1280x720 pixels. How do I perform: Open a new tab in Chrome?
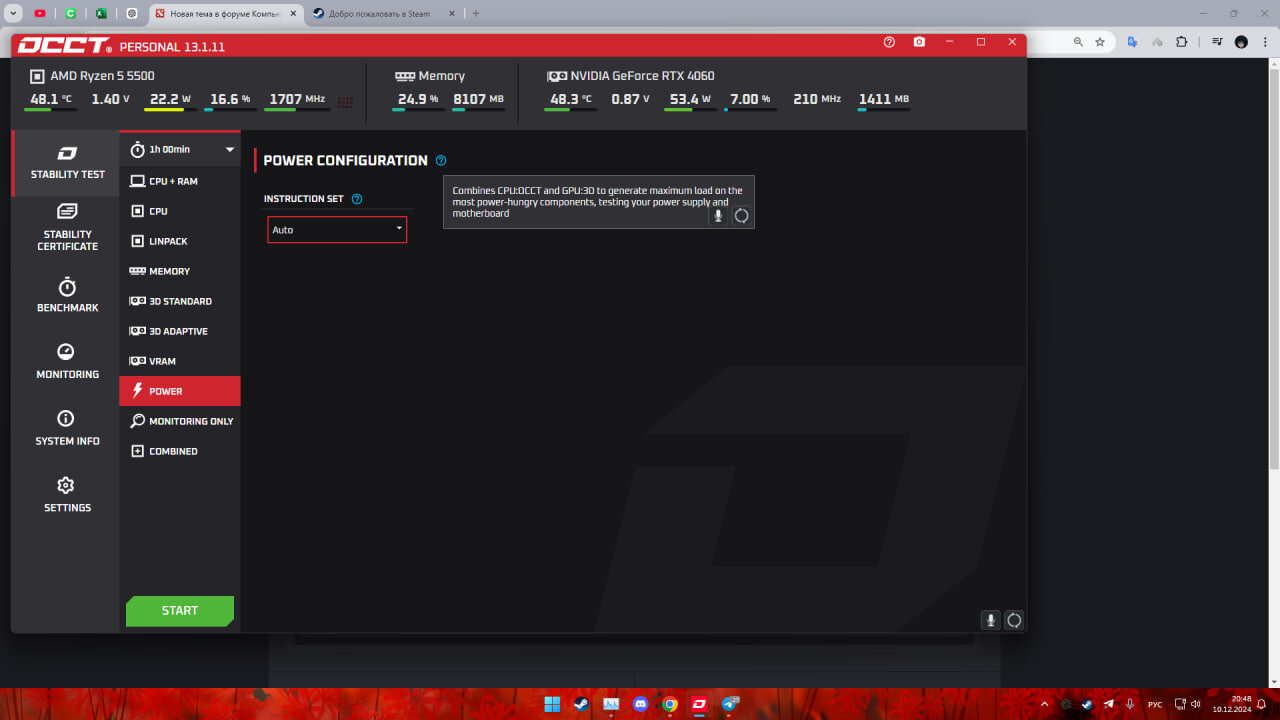point(475,14)
